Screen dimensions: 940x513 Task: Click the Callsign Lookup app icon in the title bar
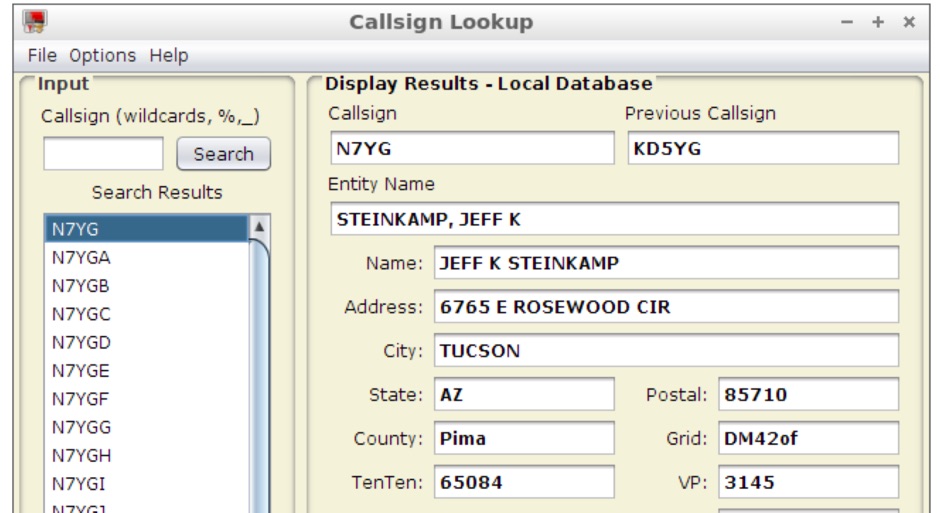click(35, 22)
